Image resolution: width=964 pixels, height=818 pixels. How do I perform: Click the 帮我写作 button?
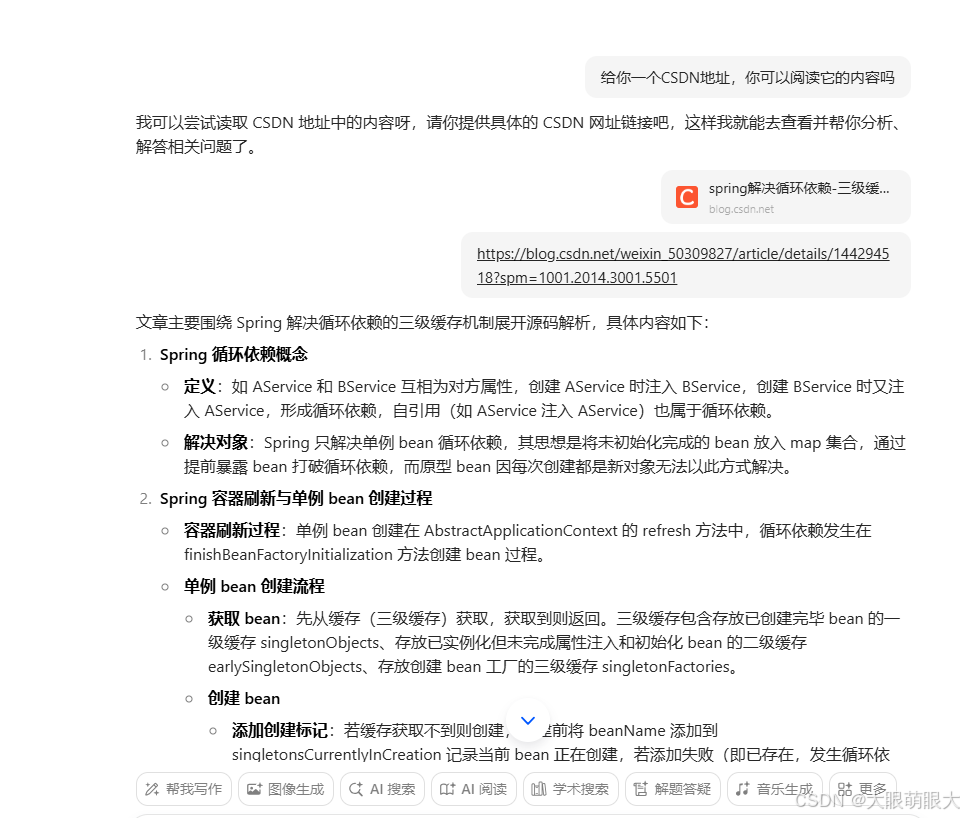click(184, 789)
